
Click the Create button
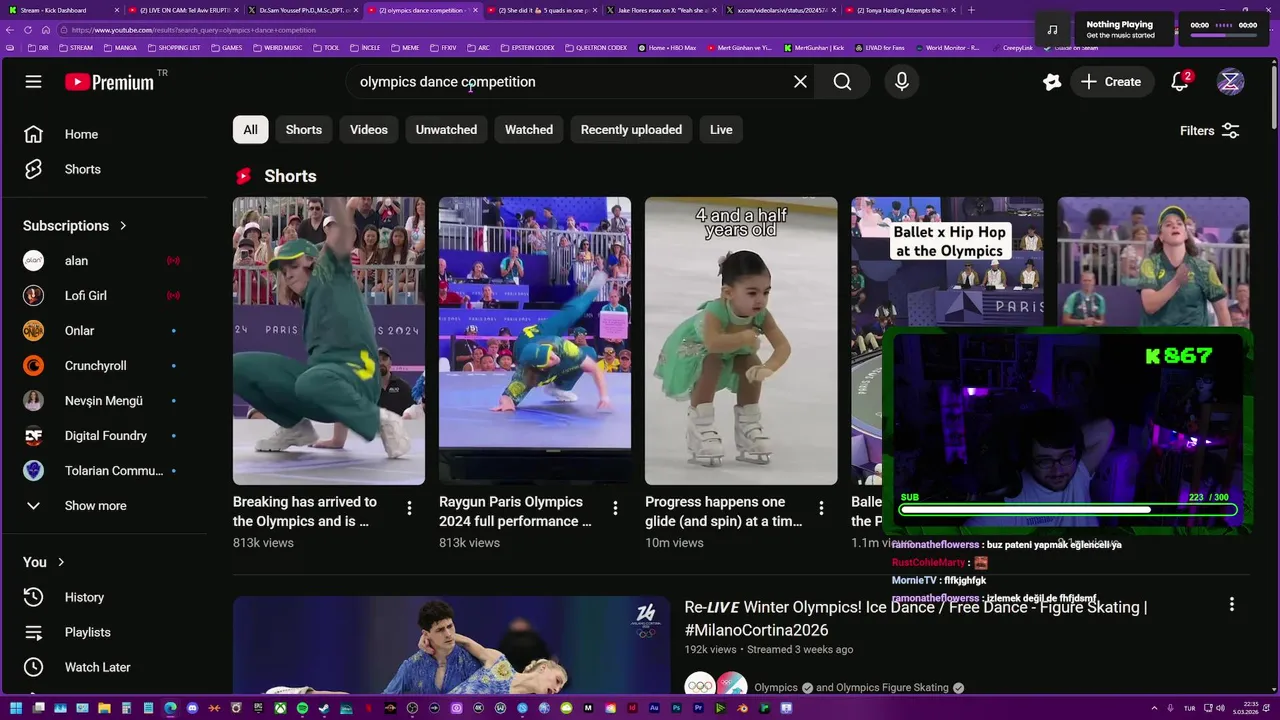(x=1112, y=82)
